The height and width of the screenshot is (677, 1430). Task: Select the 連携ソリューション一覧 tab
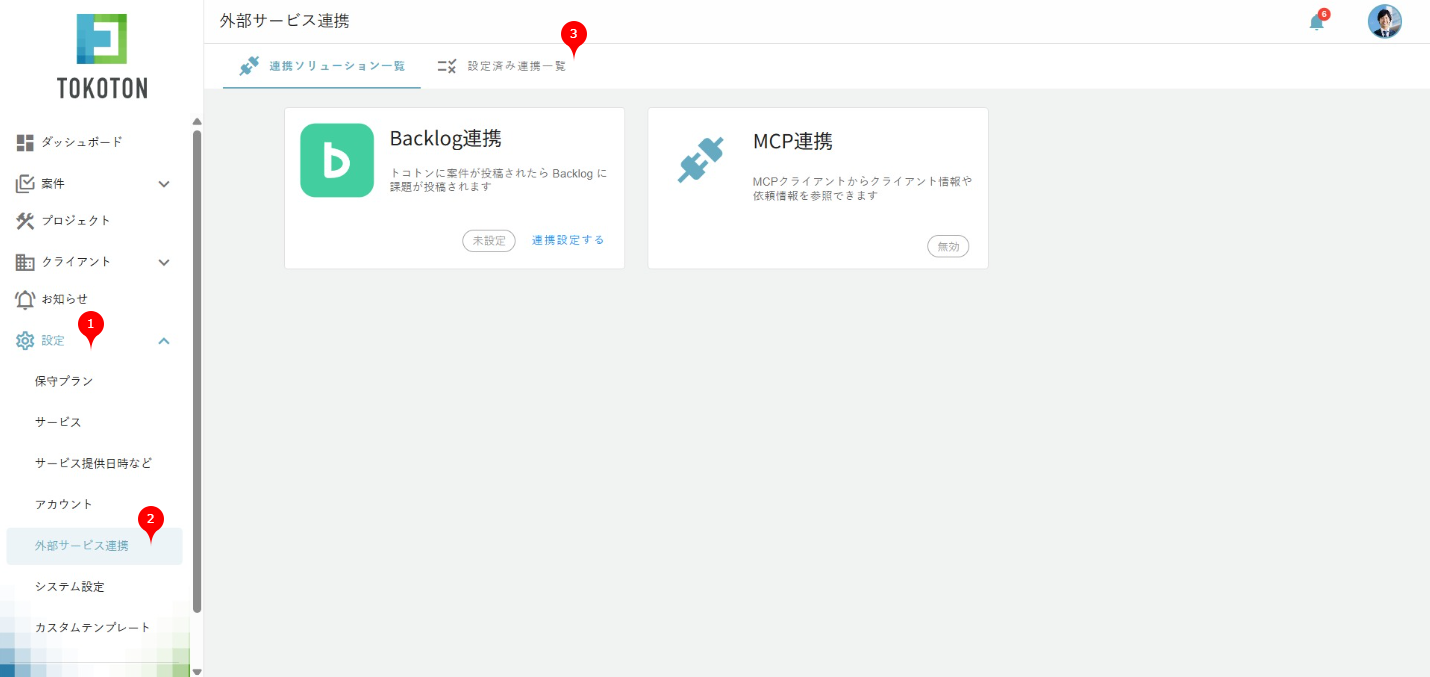(322, 66)
